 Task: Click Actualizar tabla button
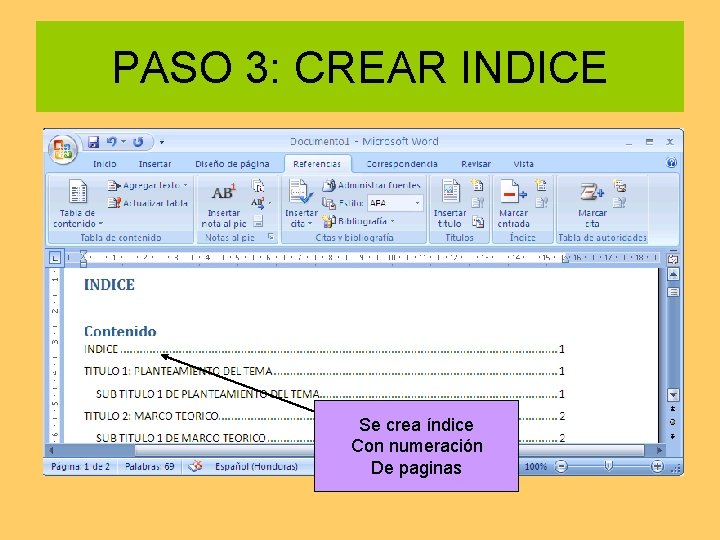[x=148, y=203]
